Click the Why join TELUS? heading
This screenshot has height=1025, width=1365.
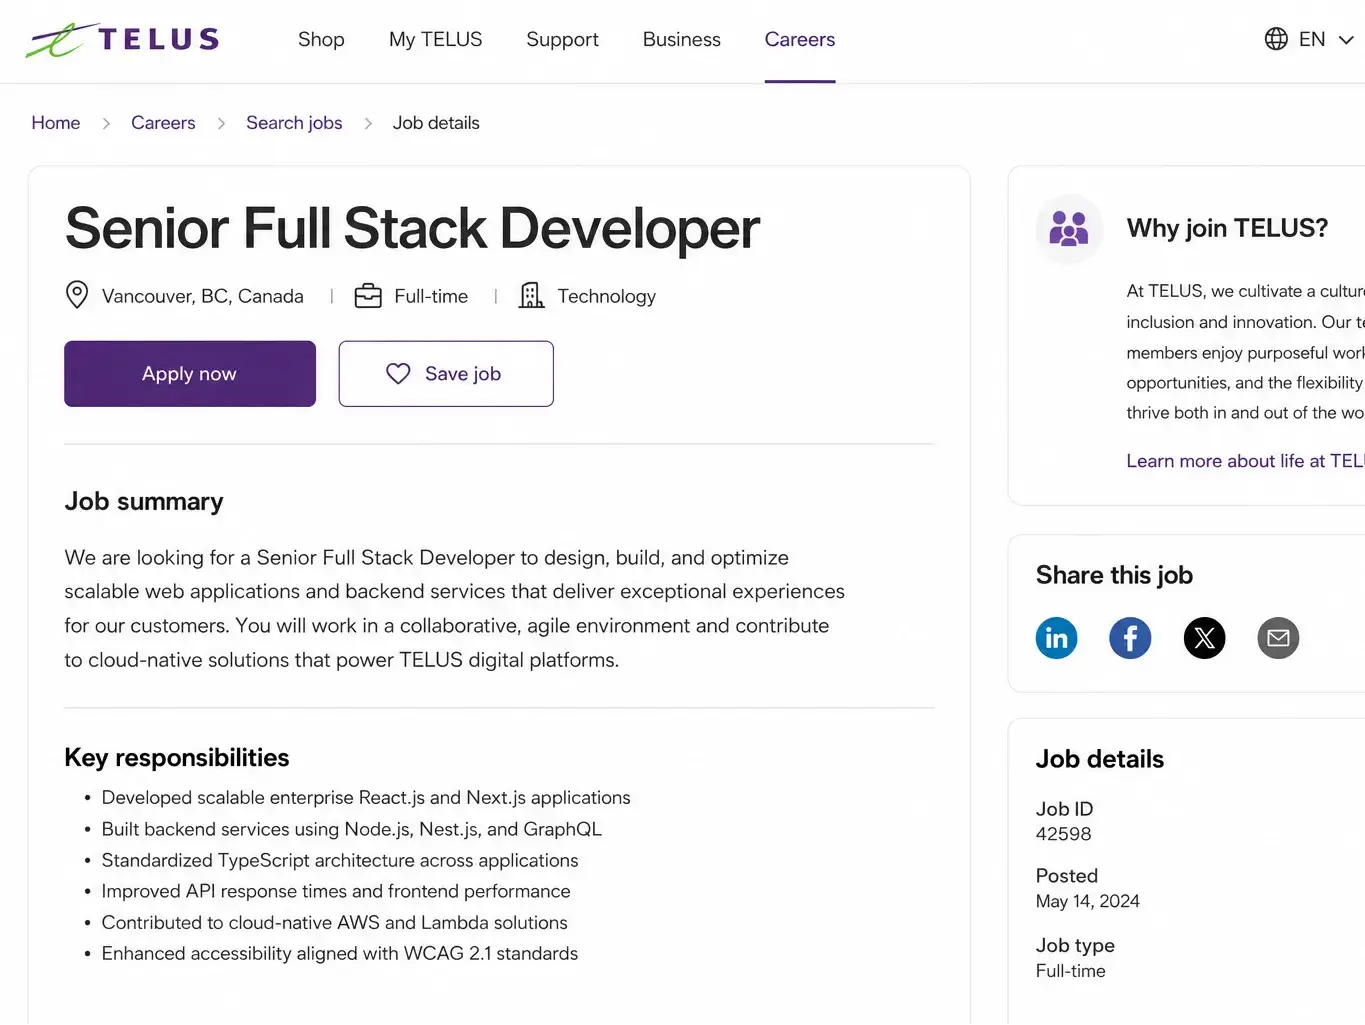tap(1227, 229)
